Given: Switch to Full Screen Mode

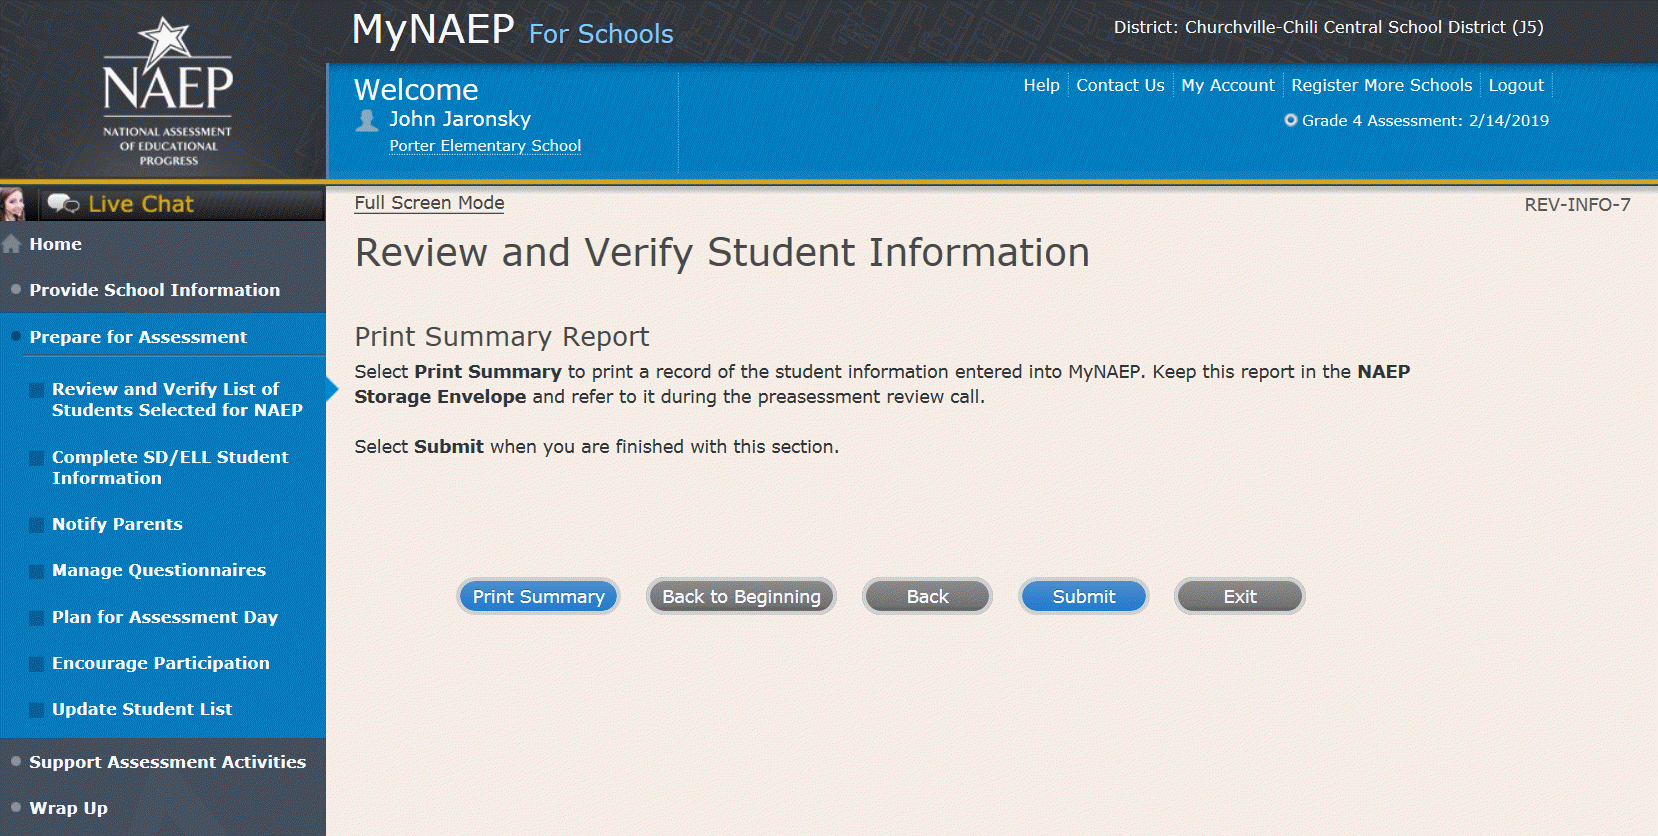Looking at the screenshot, I should click(x=429, y=203).
